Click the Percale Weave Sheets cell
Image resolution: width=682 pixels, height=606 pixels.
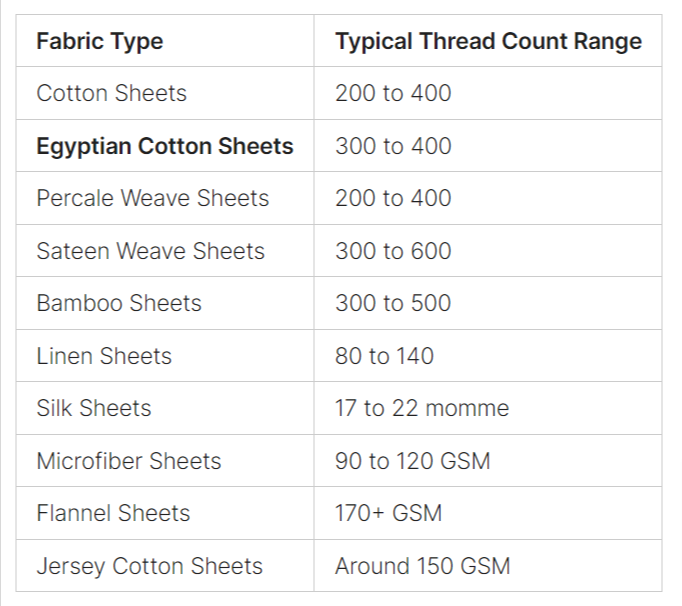153,199
